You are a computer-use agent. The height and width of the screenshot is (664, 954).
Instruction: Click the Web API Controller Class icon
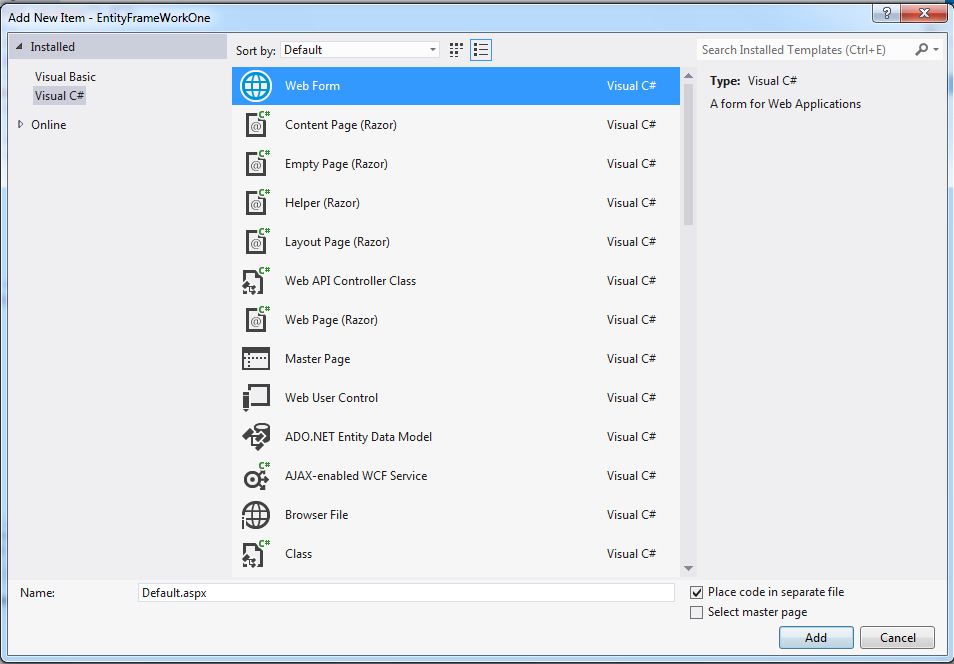(x=256, y=281)
